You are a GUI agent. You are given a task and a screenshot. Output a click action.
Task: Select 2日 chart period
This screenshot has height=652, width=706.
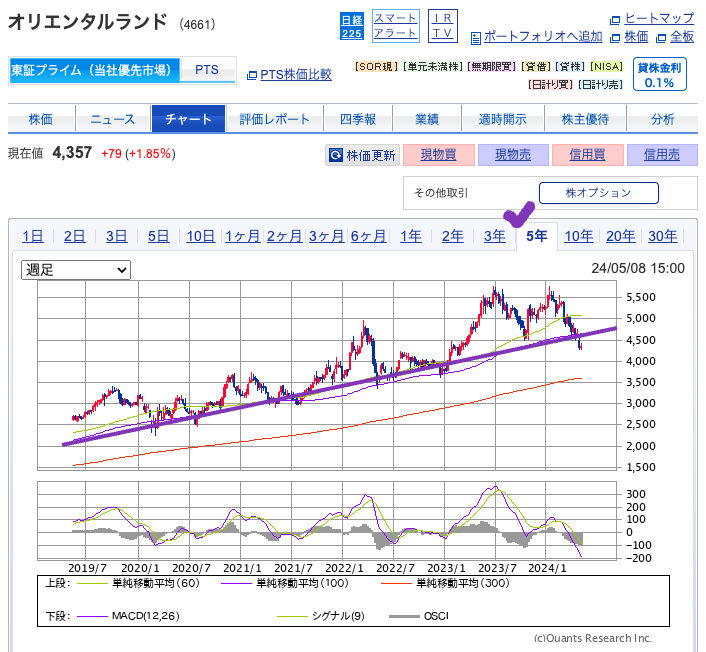(x=75, y=236)
